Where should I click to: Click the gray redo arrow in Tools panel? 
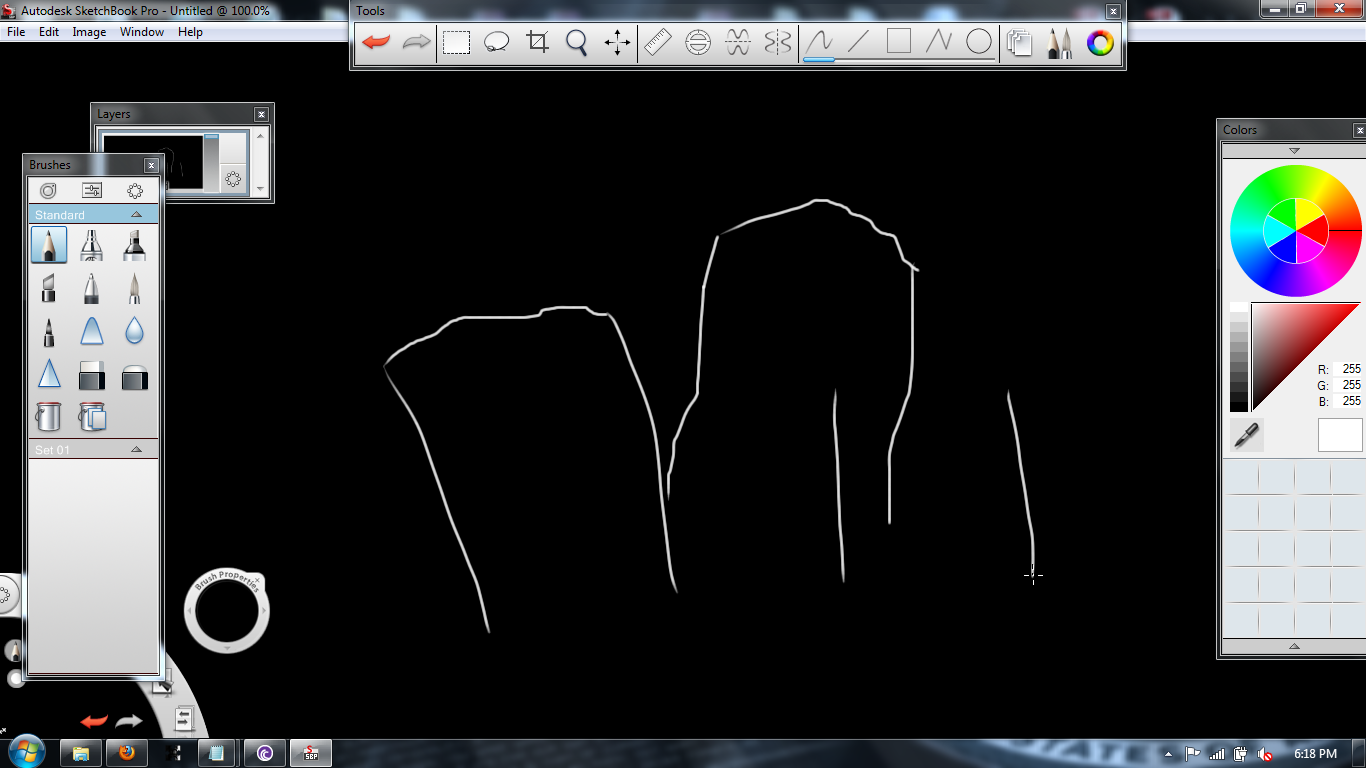pyautogui.click(x=416, y=43)
